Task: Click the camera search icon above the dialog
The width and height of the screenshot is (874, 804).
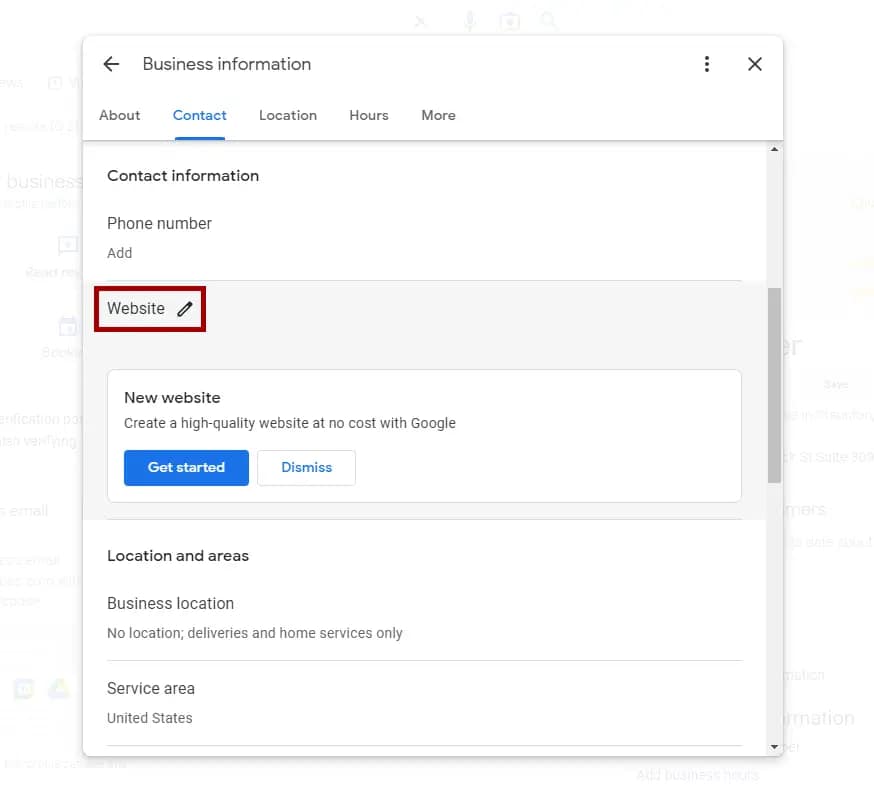Action: pyautogui.click(x=510, y=20)
